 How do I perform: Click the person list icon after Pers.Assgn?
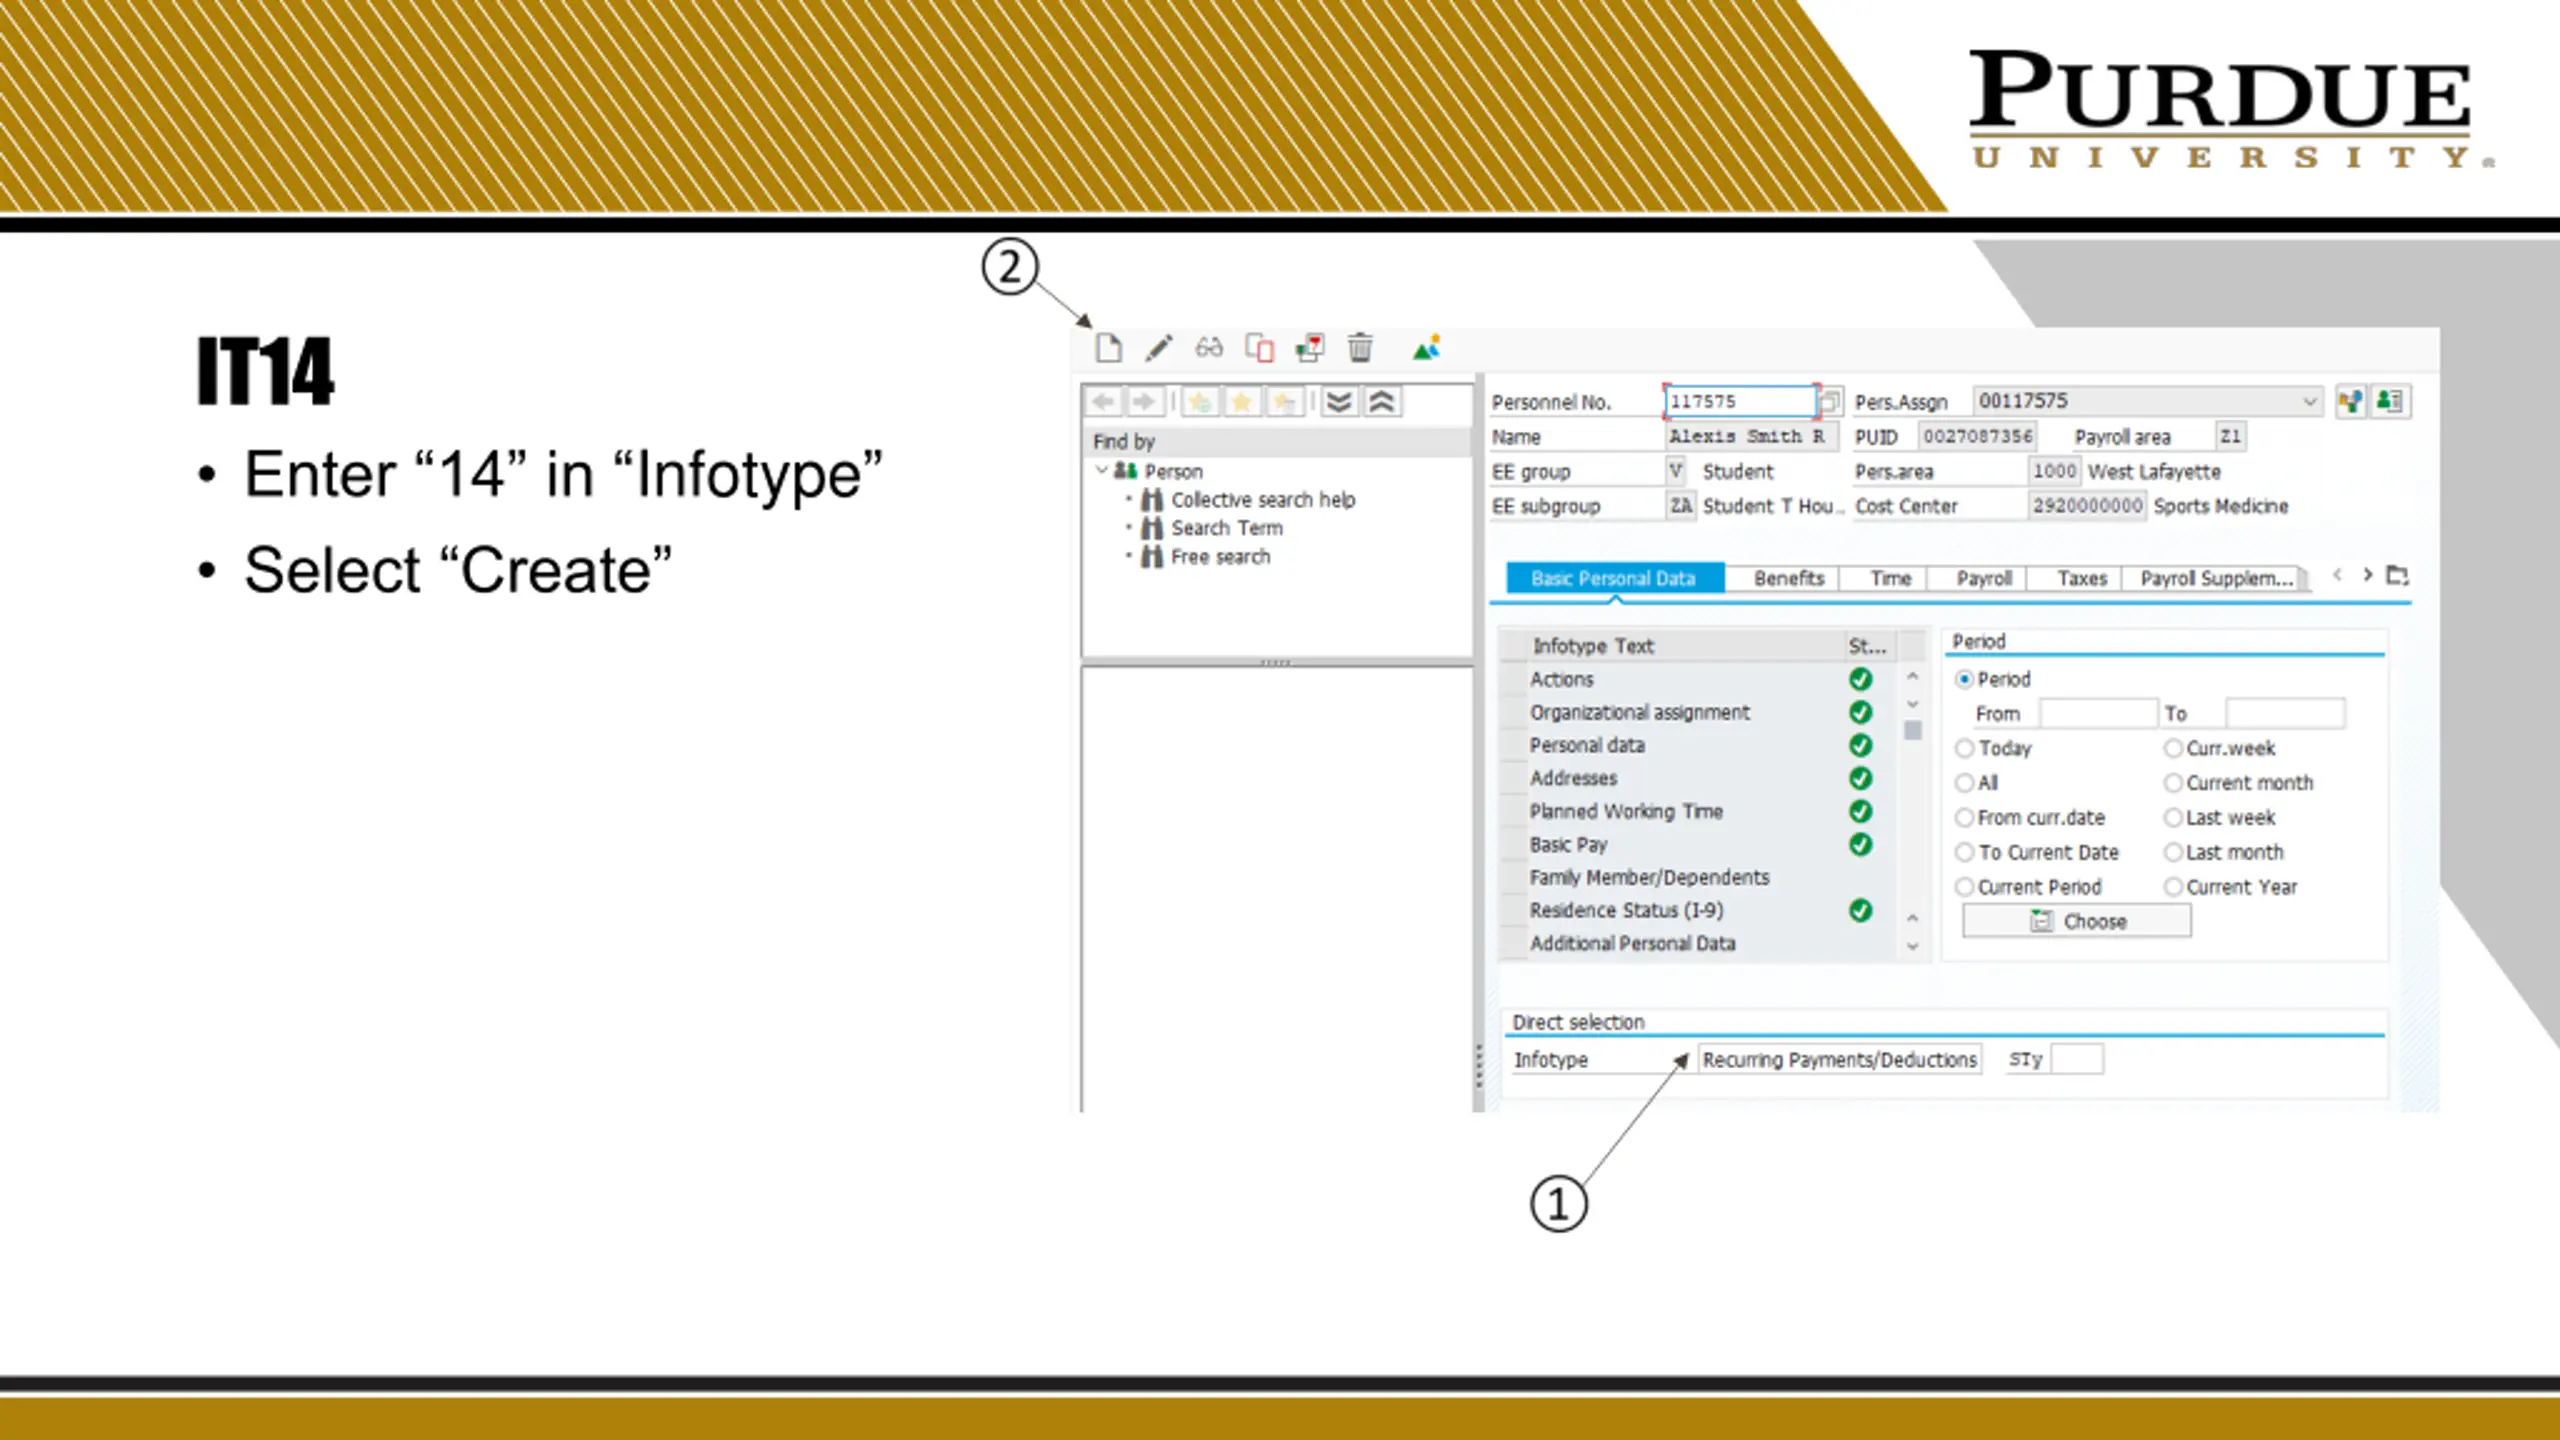coord(2391,402)
